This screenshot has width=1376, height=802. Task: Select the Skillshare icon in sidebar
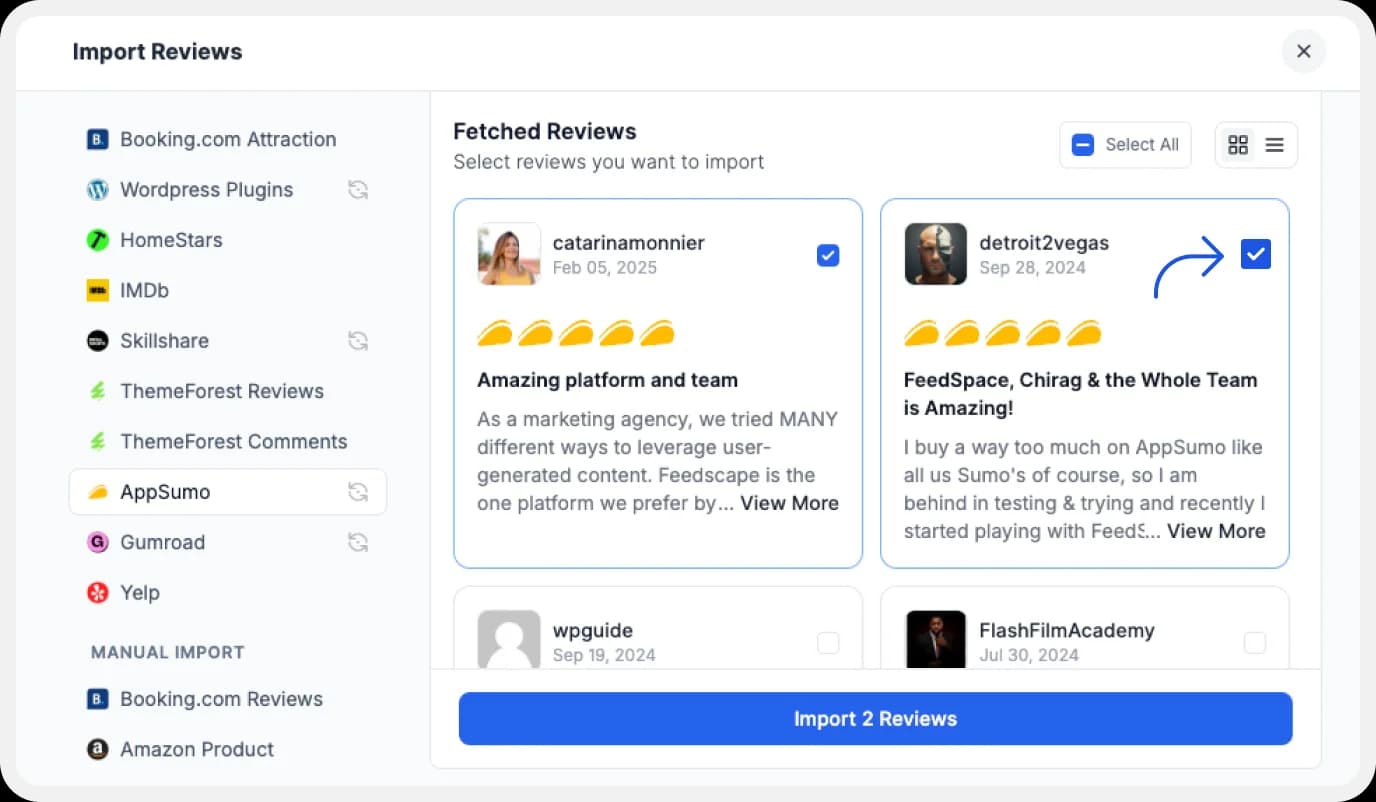[98, 340]
